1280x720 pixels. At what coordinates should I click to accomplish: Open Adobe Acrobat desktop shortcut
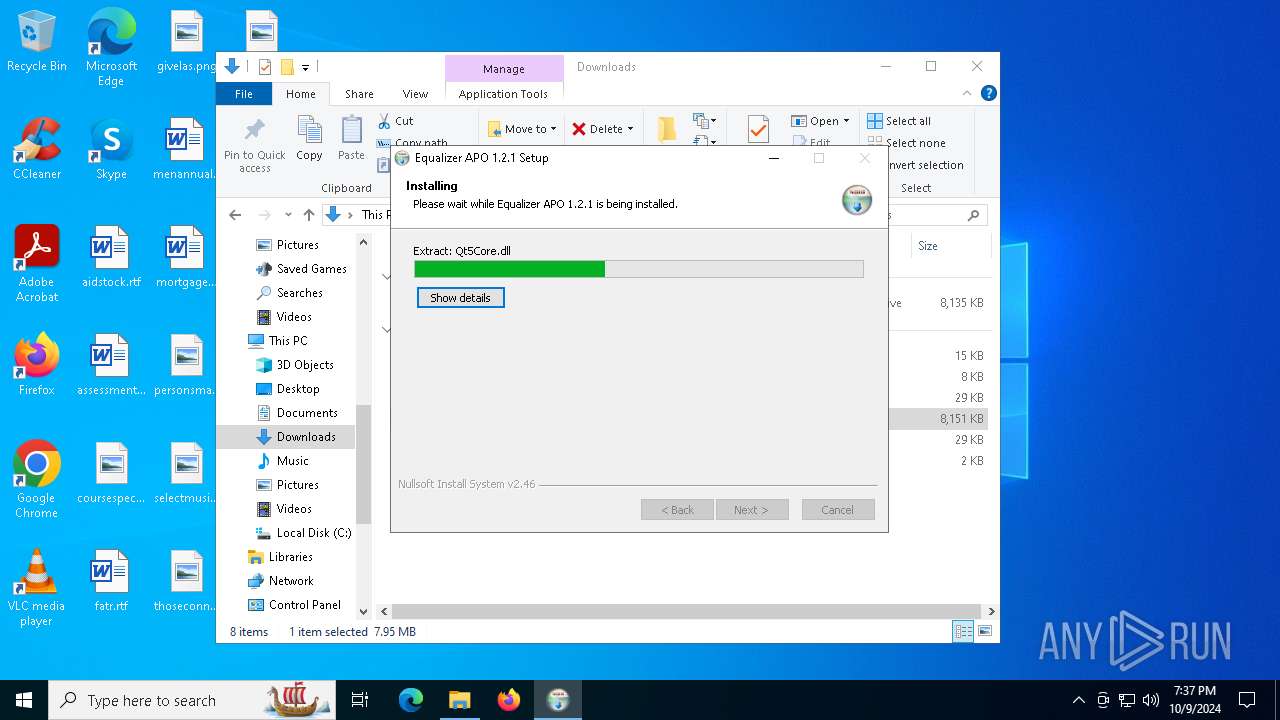(37, 264)
